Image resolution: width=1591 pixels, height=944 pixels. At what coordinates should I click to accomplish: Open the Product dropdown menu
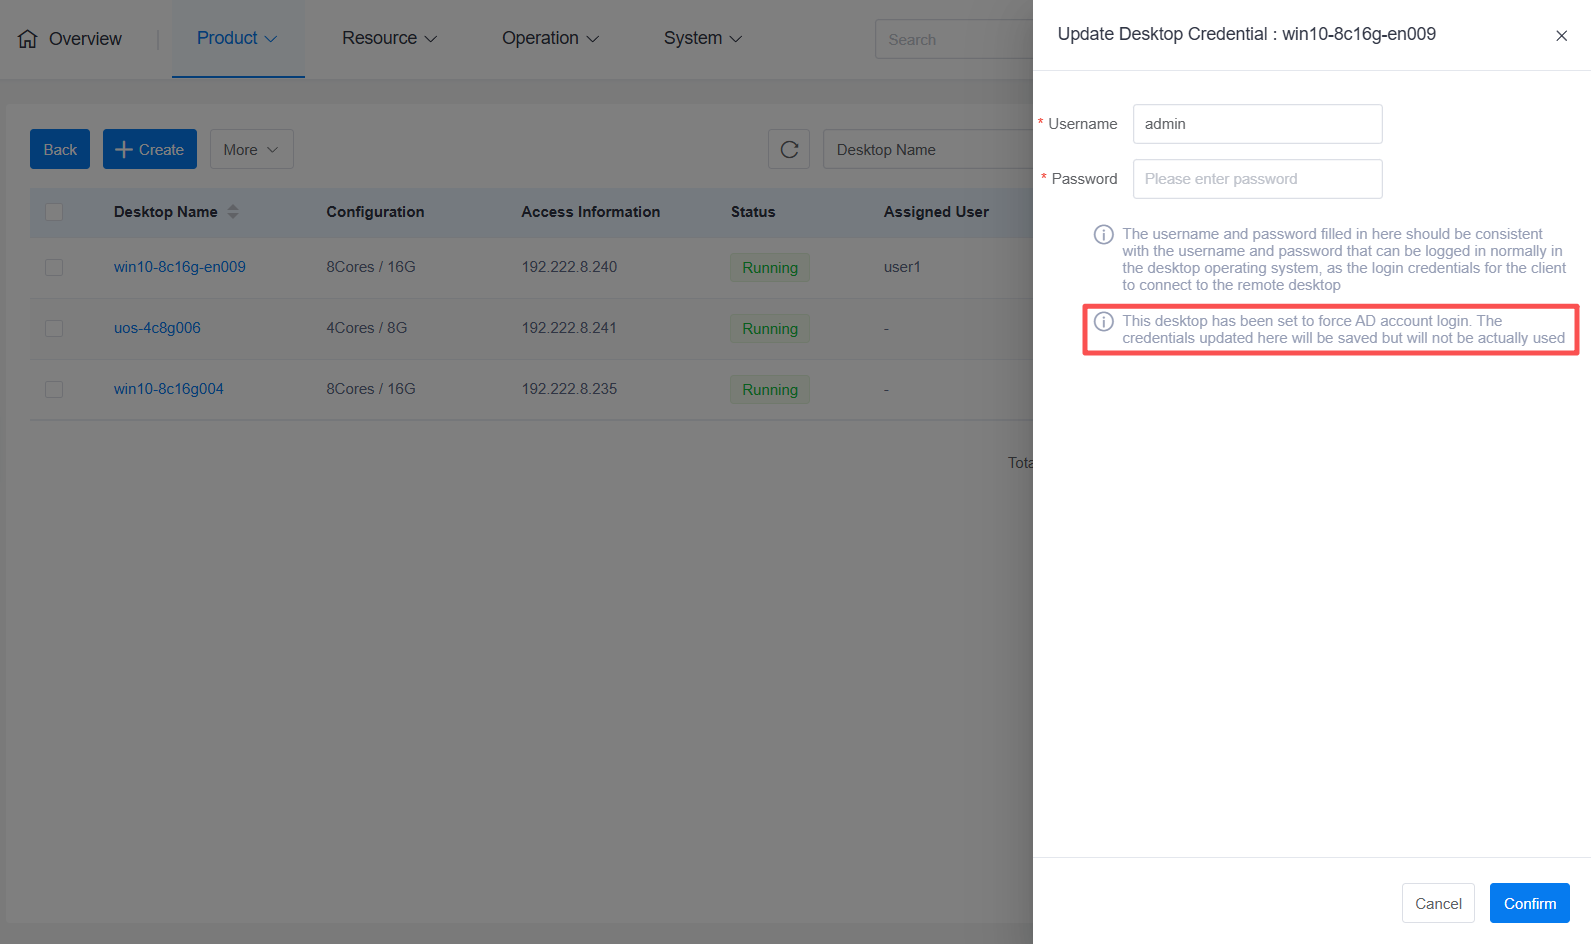point(237,38)
